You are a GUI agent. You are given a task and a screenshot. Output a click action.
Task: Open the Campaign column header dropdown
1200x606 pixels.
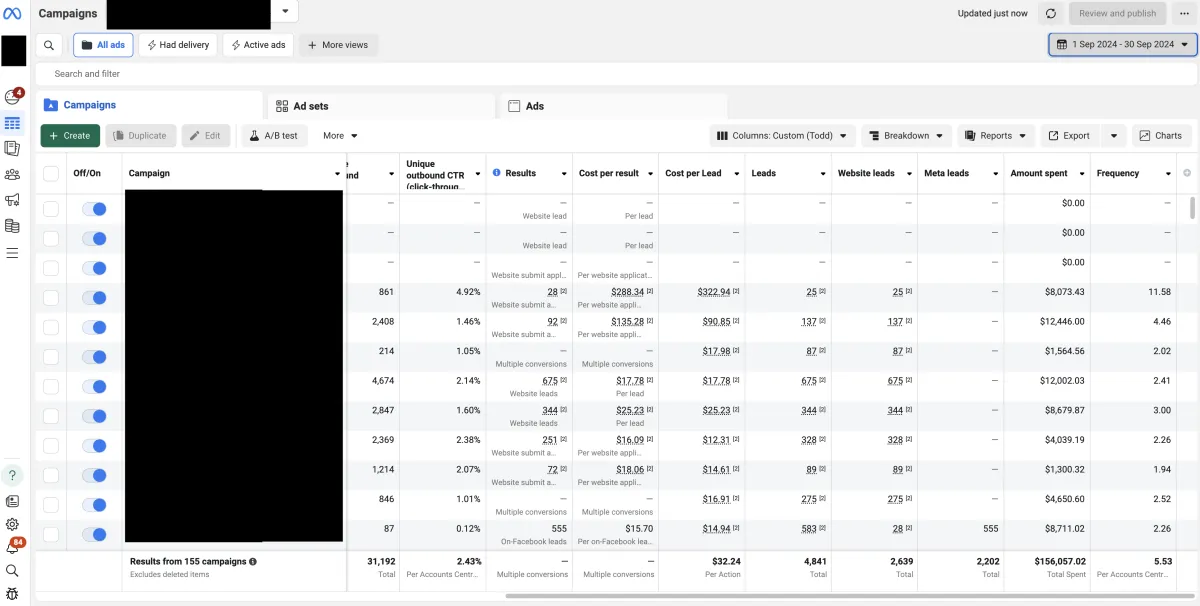[x=337, y=174]
